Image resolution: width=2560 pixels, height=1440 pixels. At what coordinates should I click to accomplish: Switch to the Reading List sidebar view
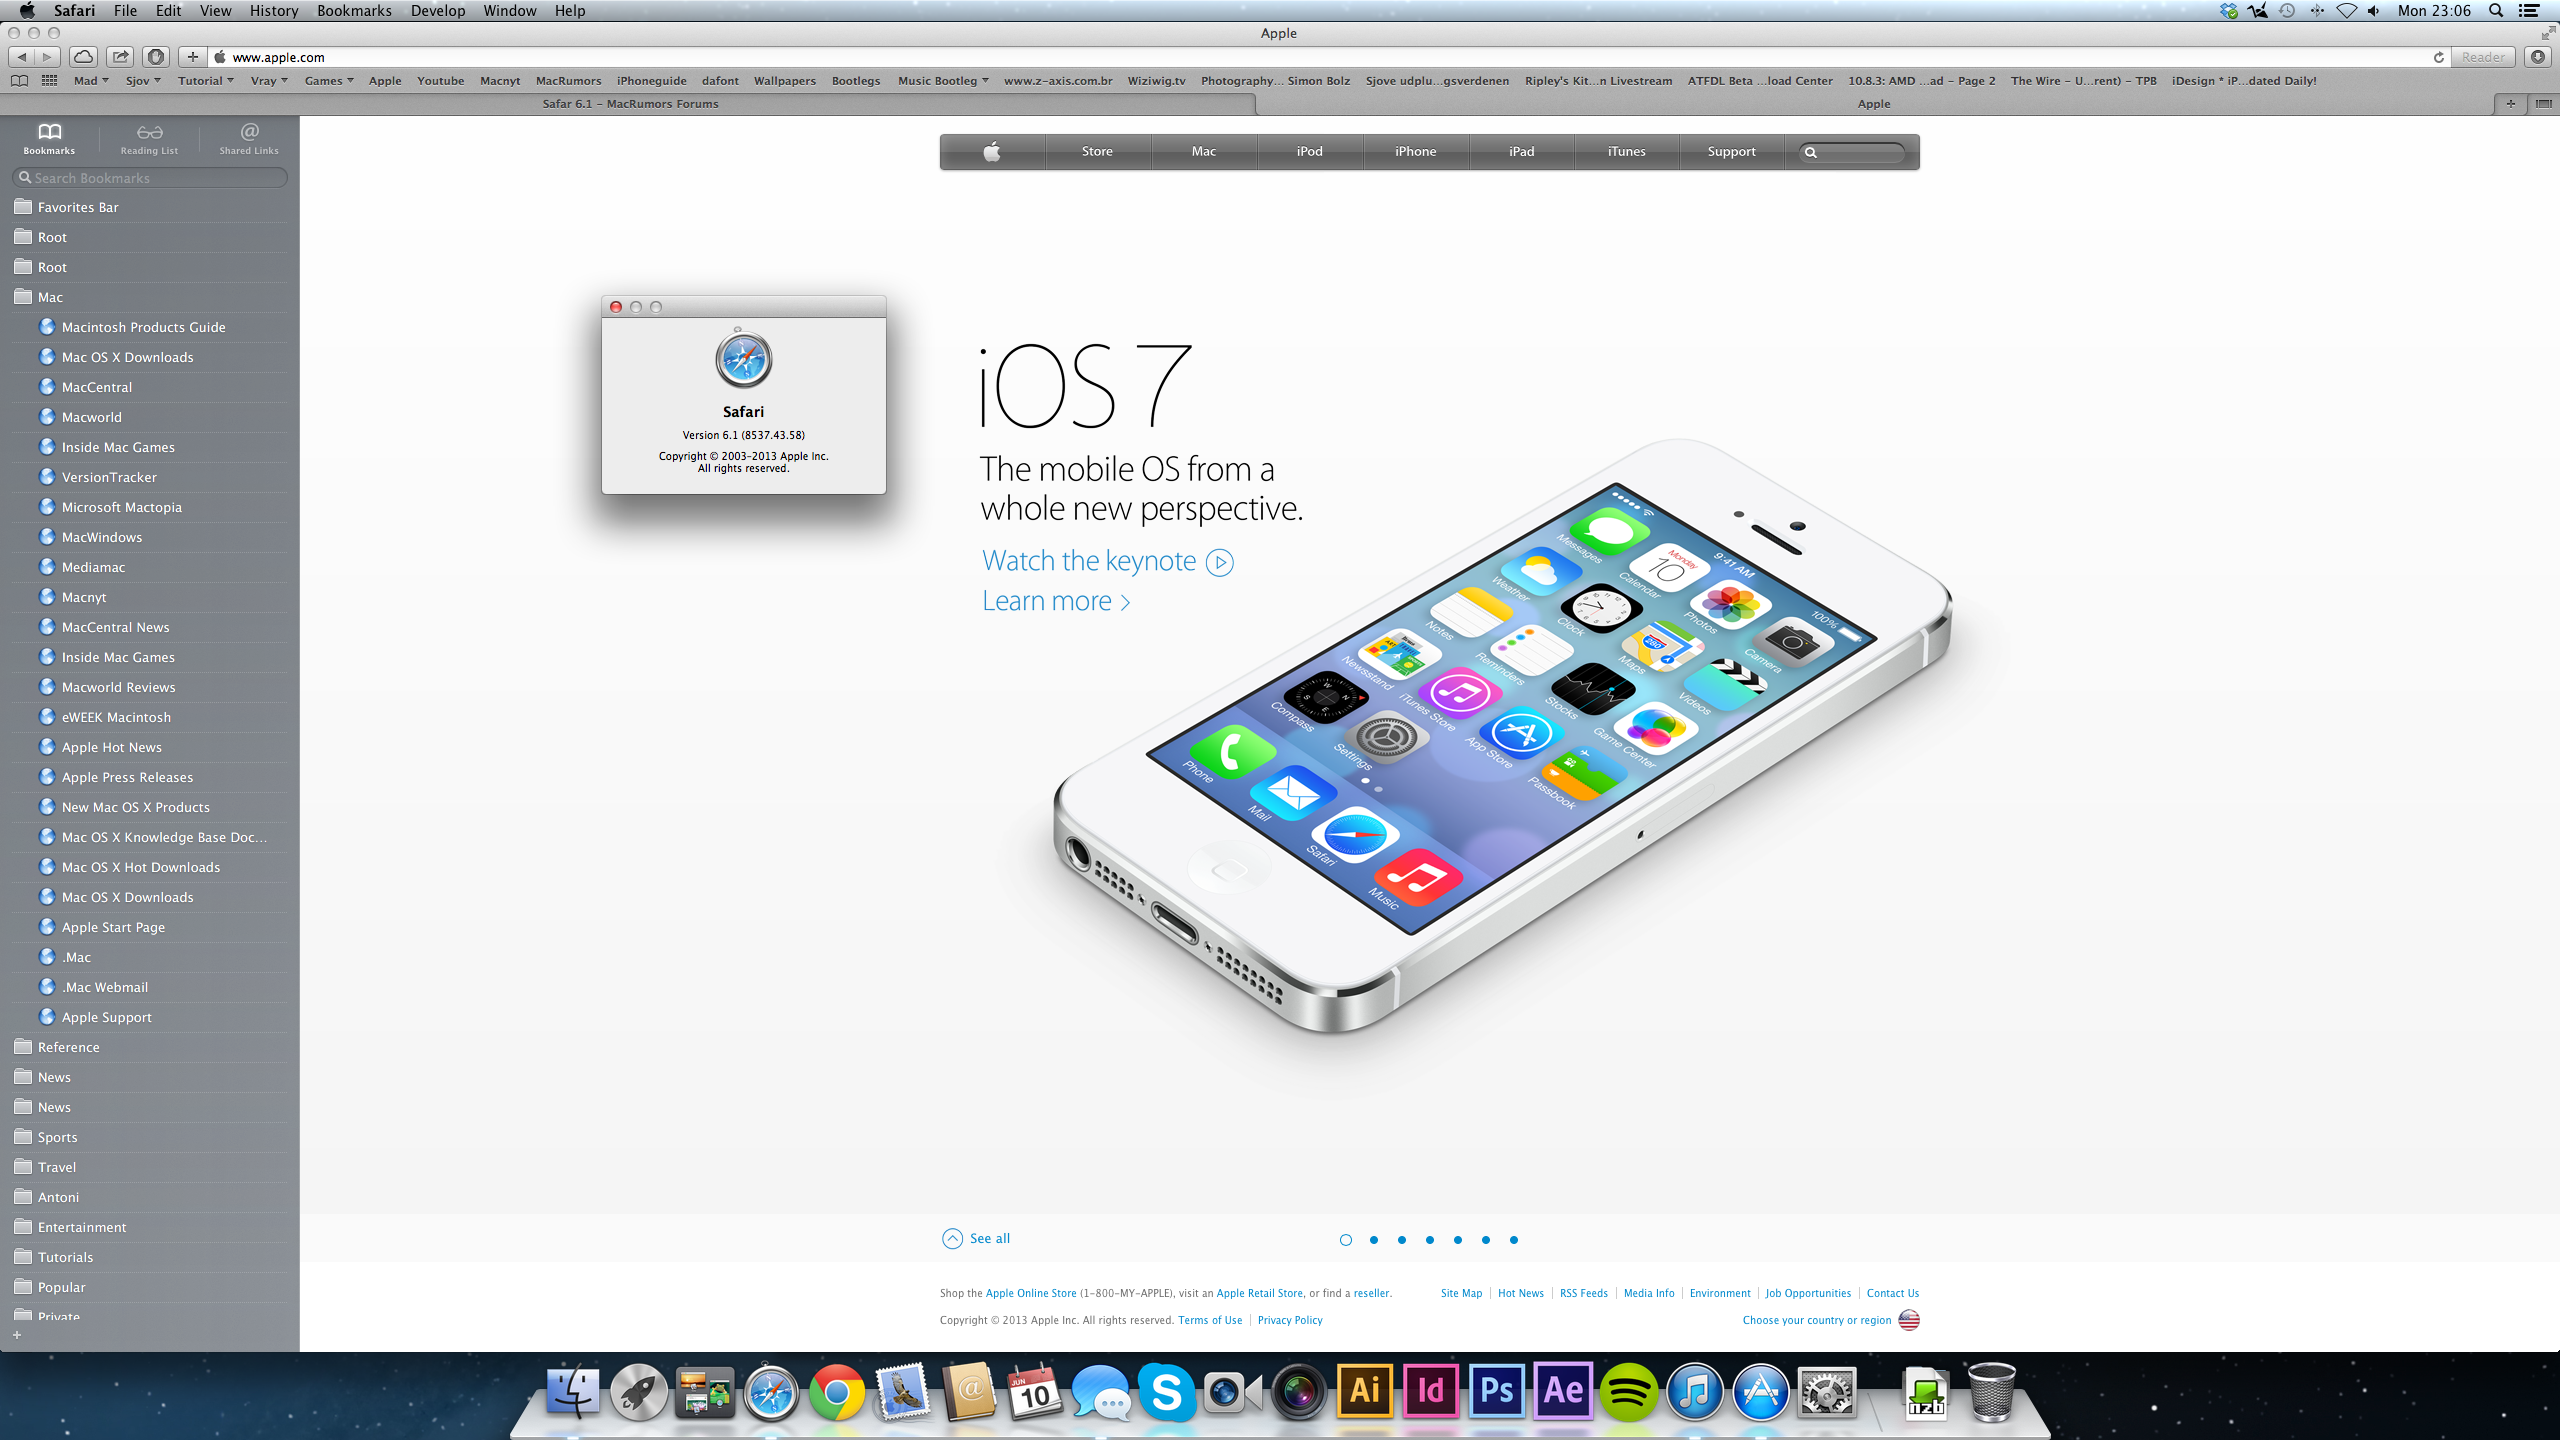click(149, 138)
